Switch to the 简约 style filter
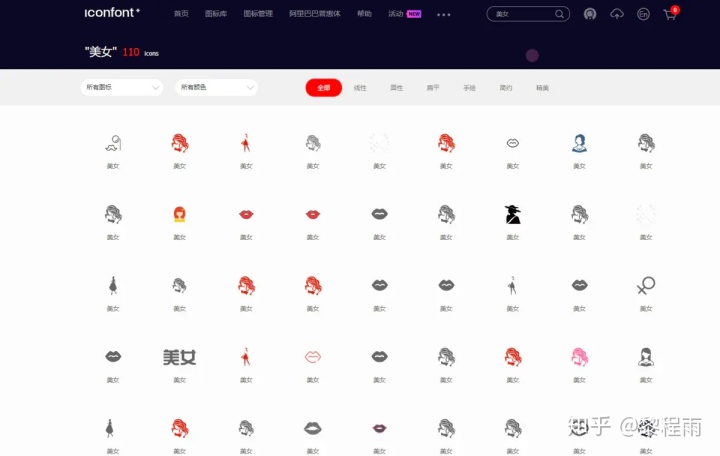720x456 pixels. coord(506,88)
